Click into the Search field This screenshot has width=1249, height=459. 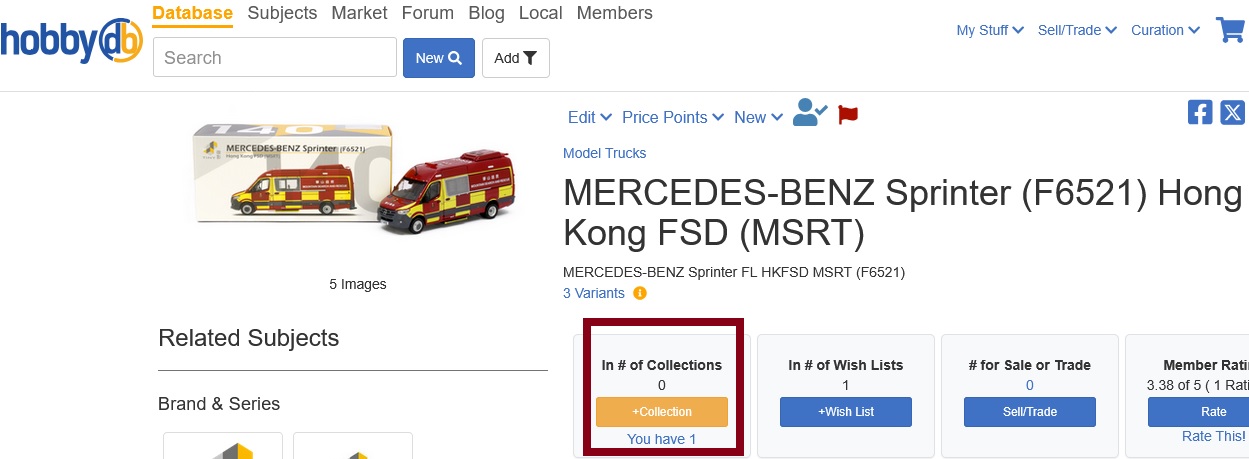(x=275, y=58)
